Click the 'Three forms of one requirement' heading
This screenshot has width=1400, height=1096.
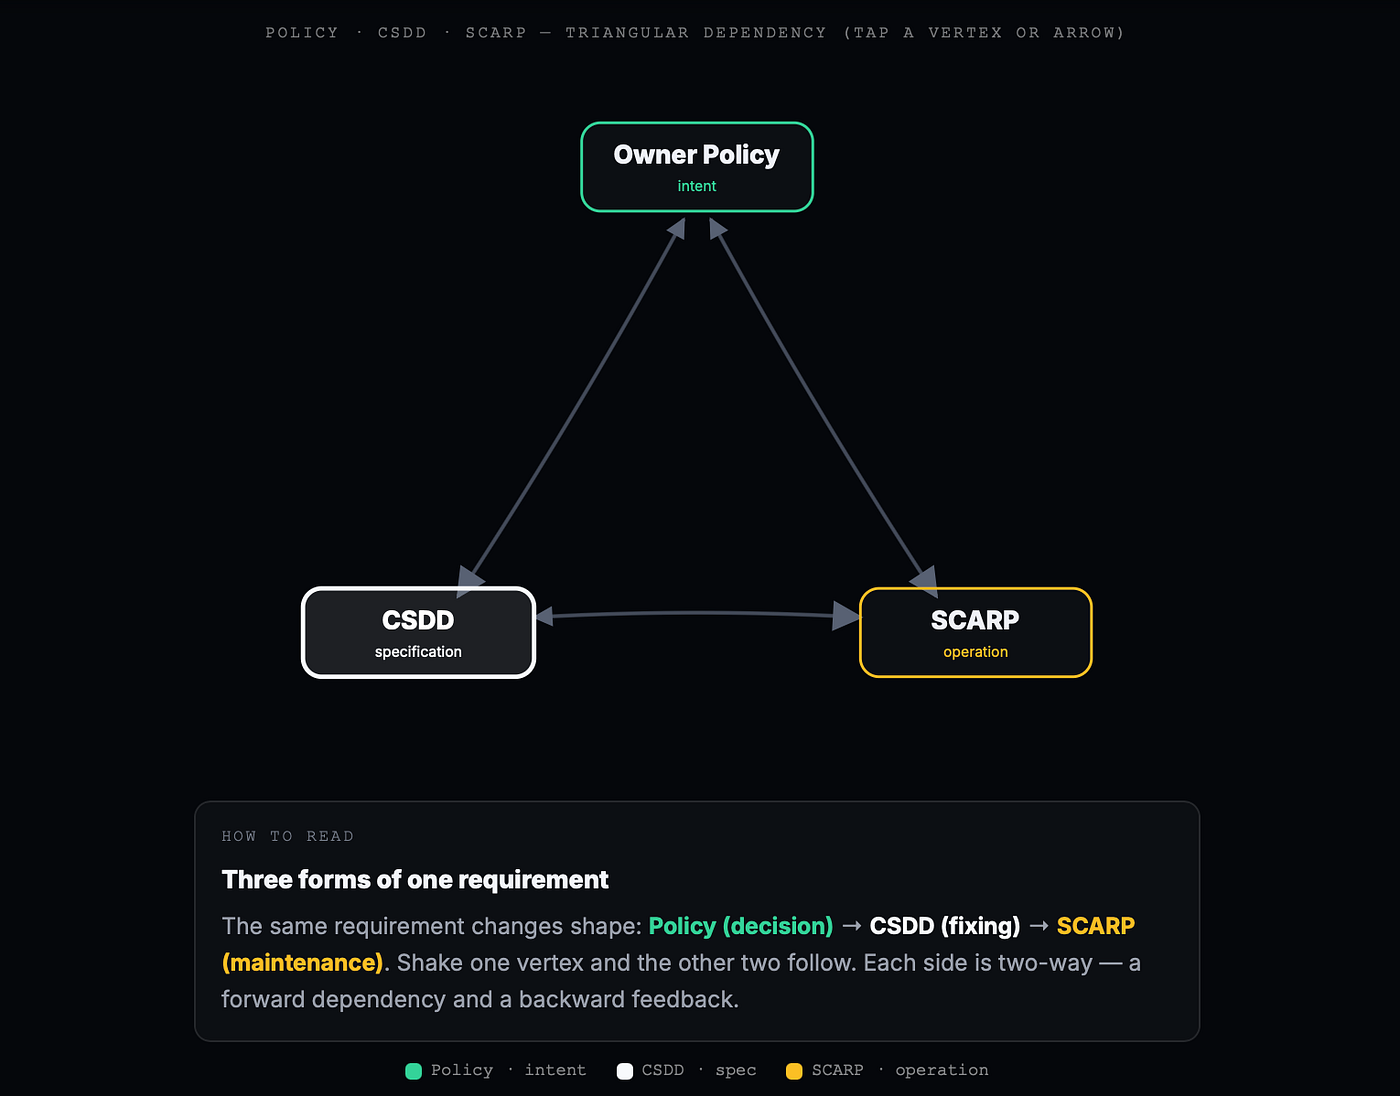pyautogui.click(x=415, y=880)
